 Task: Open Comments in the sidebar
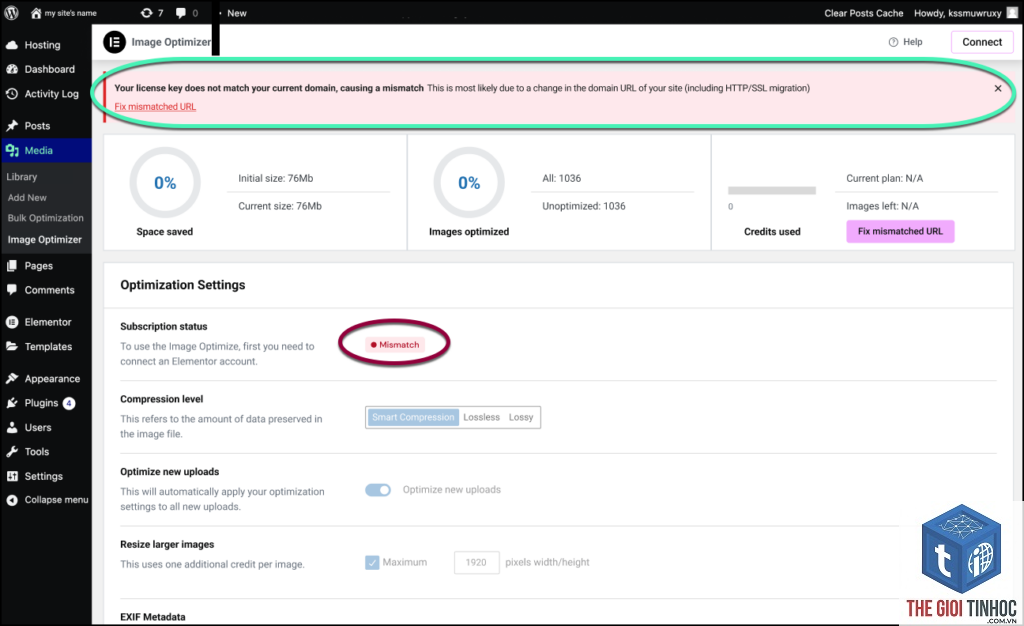(50, 290)
